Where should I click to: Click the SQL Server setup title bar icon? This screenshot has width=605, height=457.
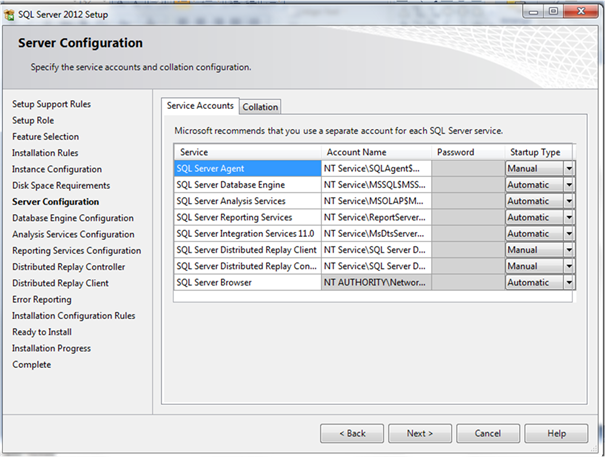[x=9, y=15]
